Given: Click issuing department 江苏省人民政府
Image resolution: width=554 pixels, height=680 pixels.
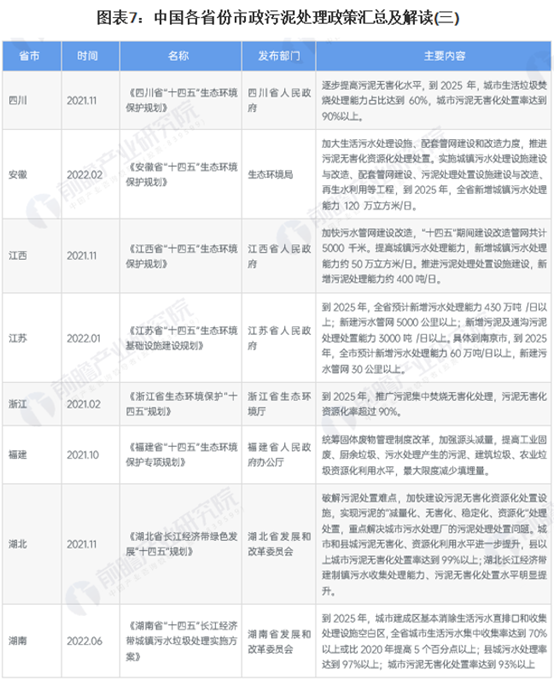Looking at the screenshot, I should point(279,338).
